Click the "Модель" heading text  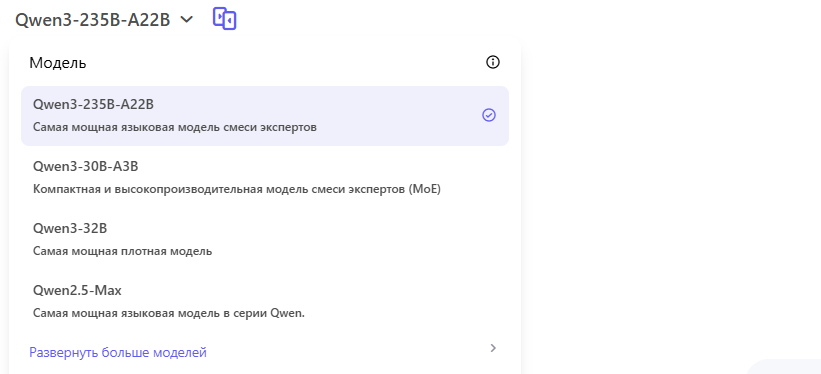click(58, 63)
